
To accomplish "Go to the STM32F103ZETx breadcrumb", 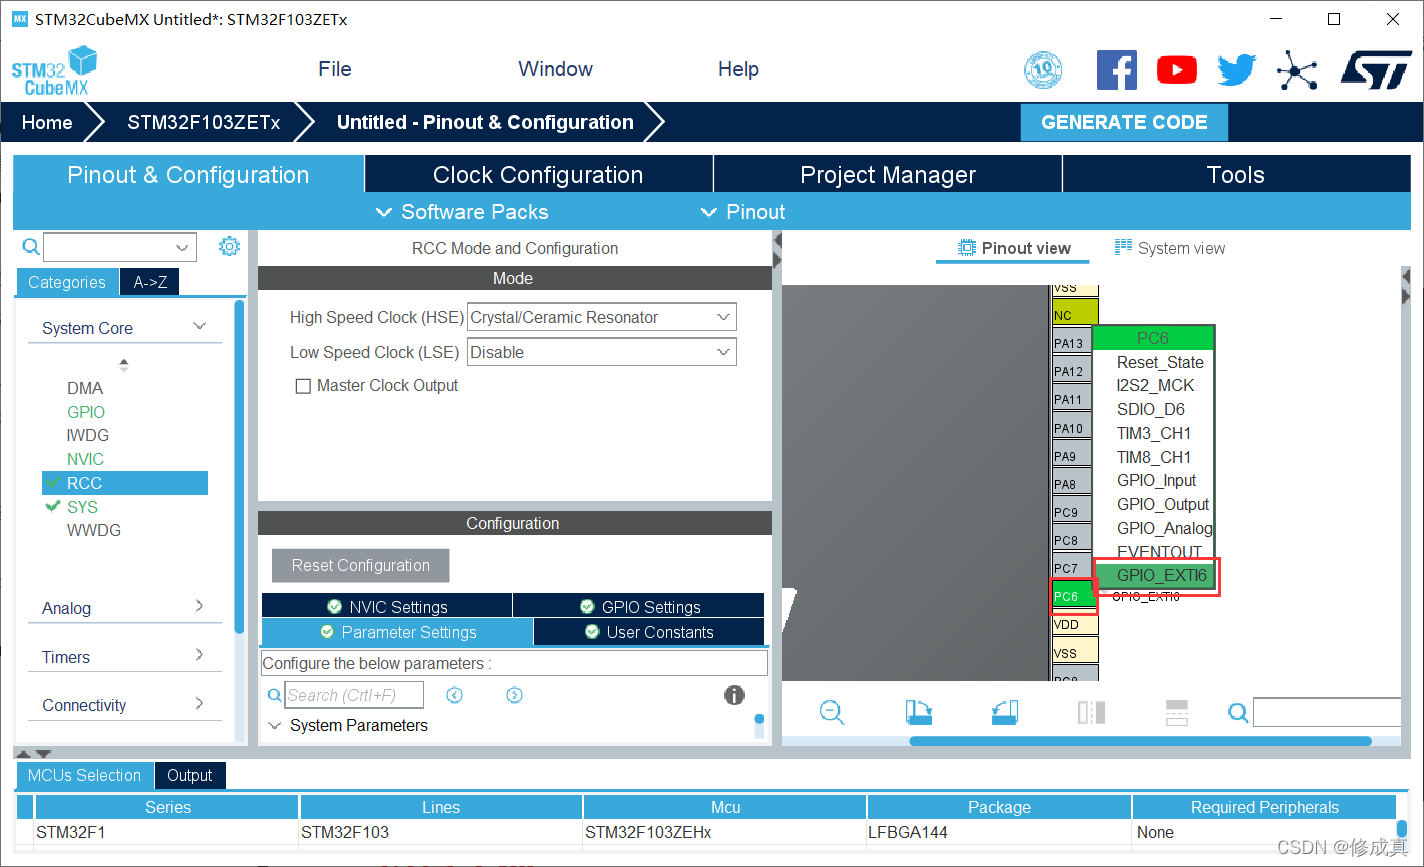I will tap(204, 122).
